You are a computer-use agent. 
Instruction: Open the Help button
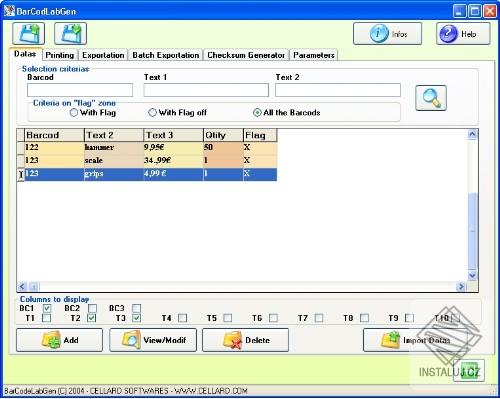pyautogui.click(x=463, y=34)
